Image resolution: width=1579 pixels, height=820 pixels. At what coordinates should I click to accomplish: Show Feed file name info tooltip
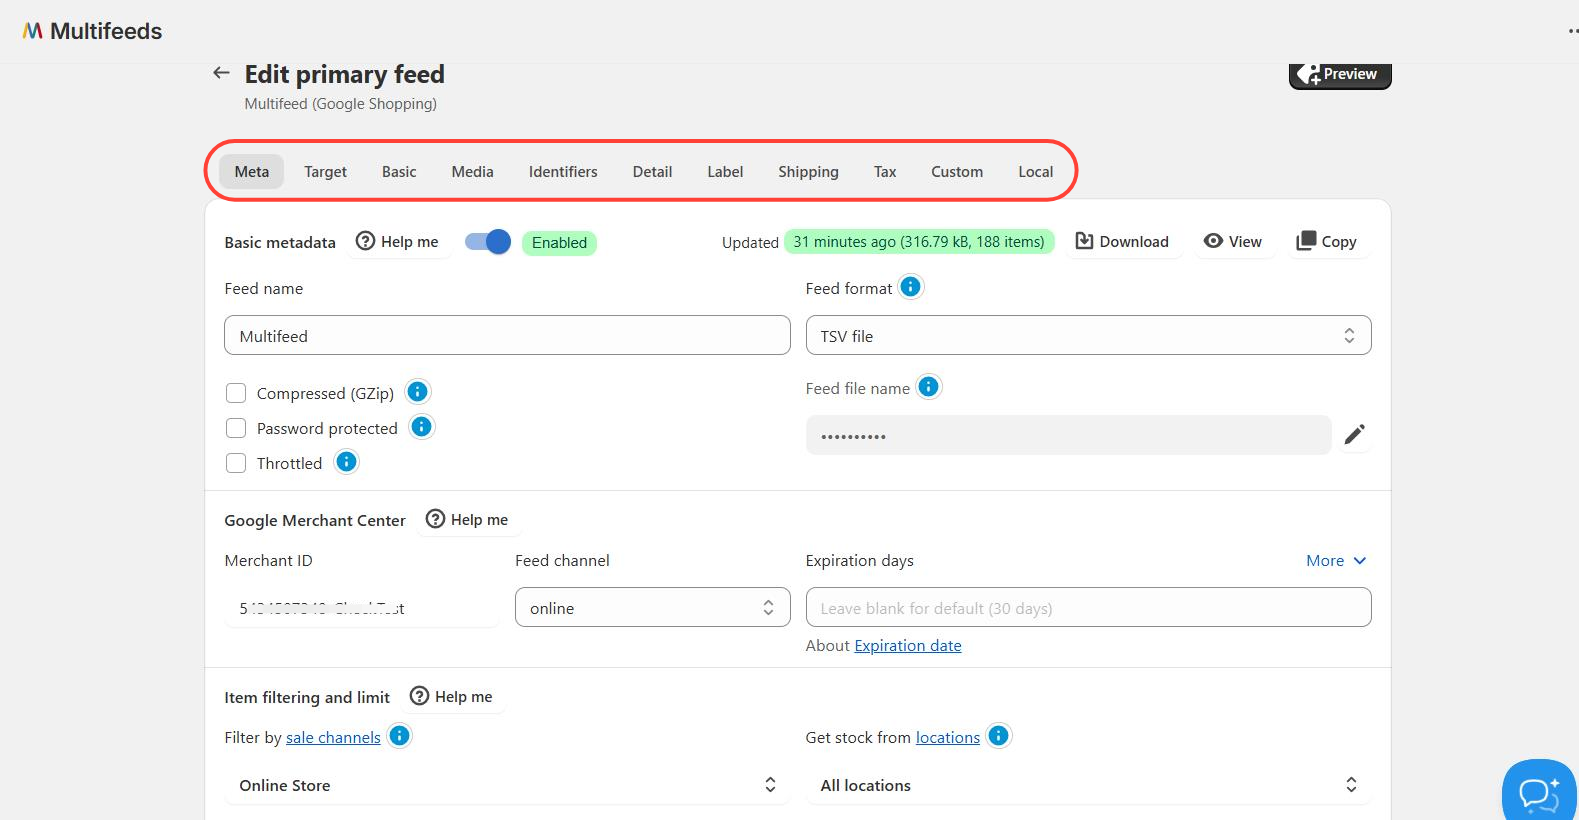[929, 387]
